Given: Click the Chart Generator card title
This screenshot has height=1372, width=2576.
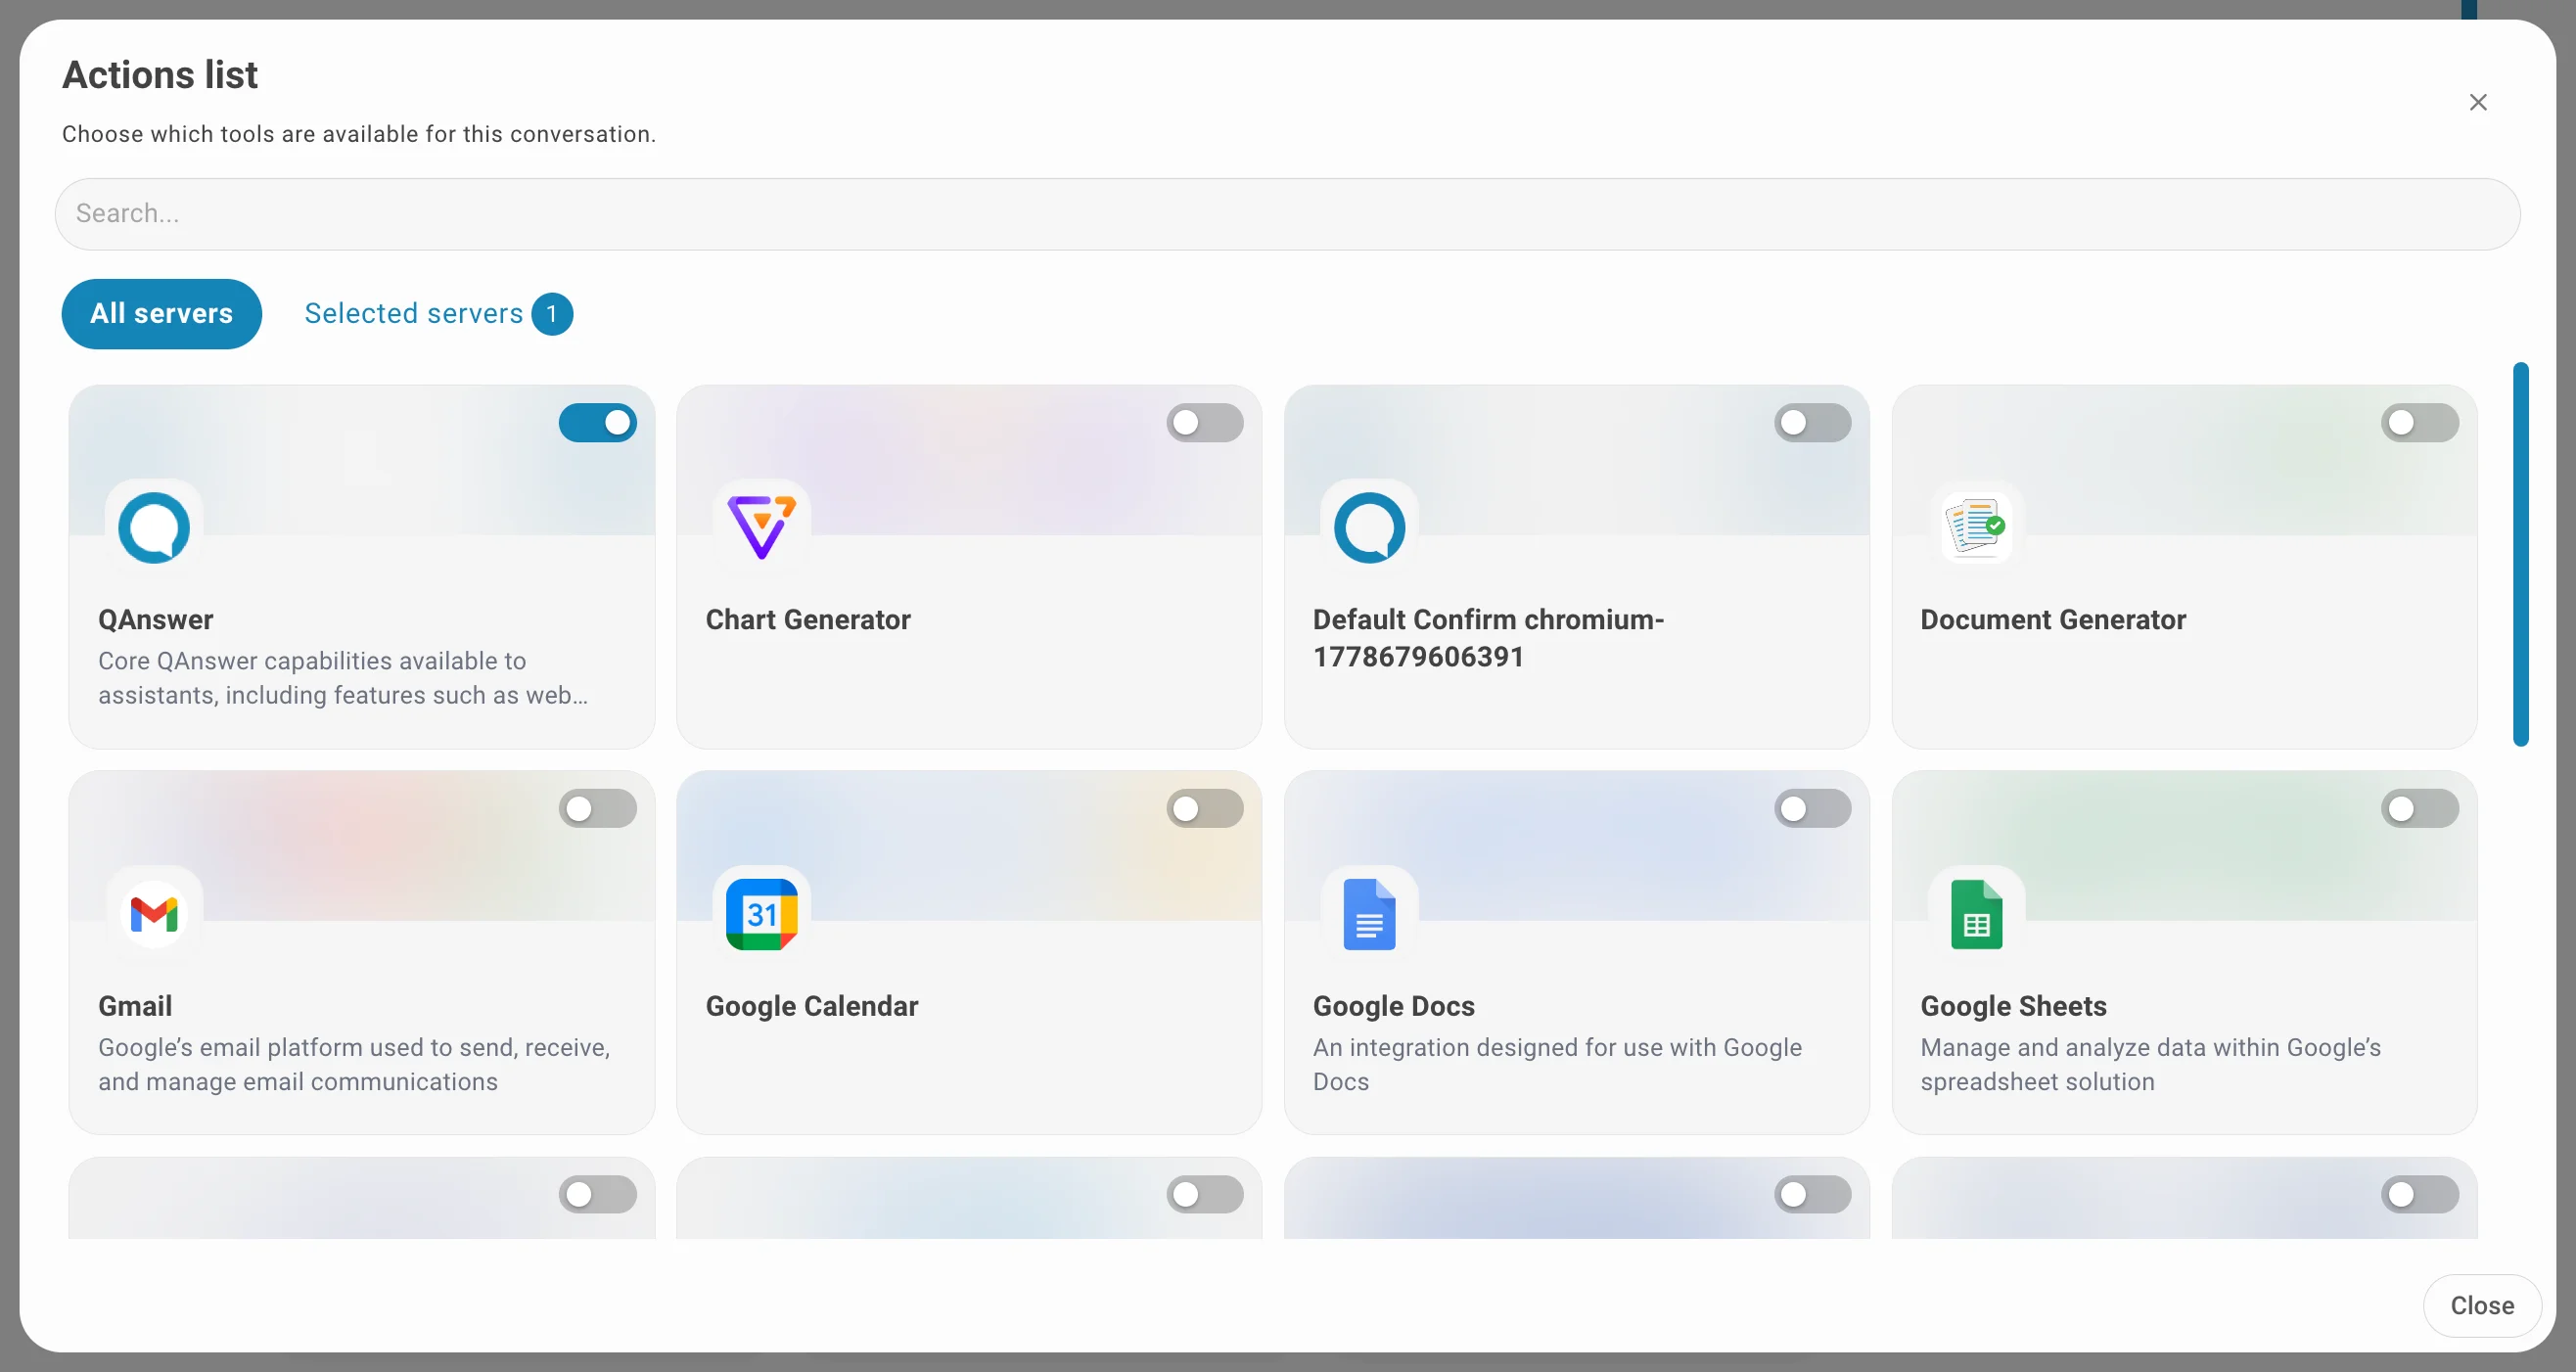Looking at the screenshot, I should pos(808,620).
